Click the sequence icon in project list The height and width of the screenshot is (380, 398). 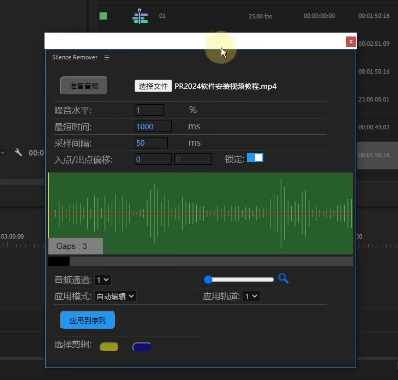point(140,16)
